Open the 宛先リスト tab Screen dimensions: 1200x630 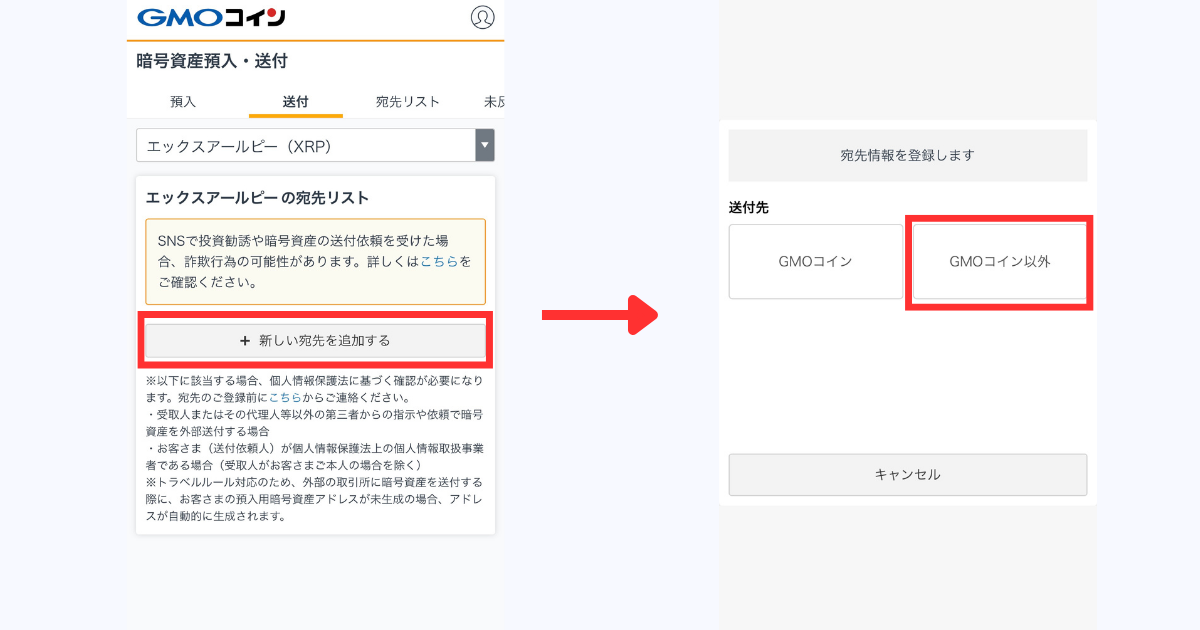point(408,101)
